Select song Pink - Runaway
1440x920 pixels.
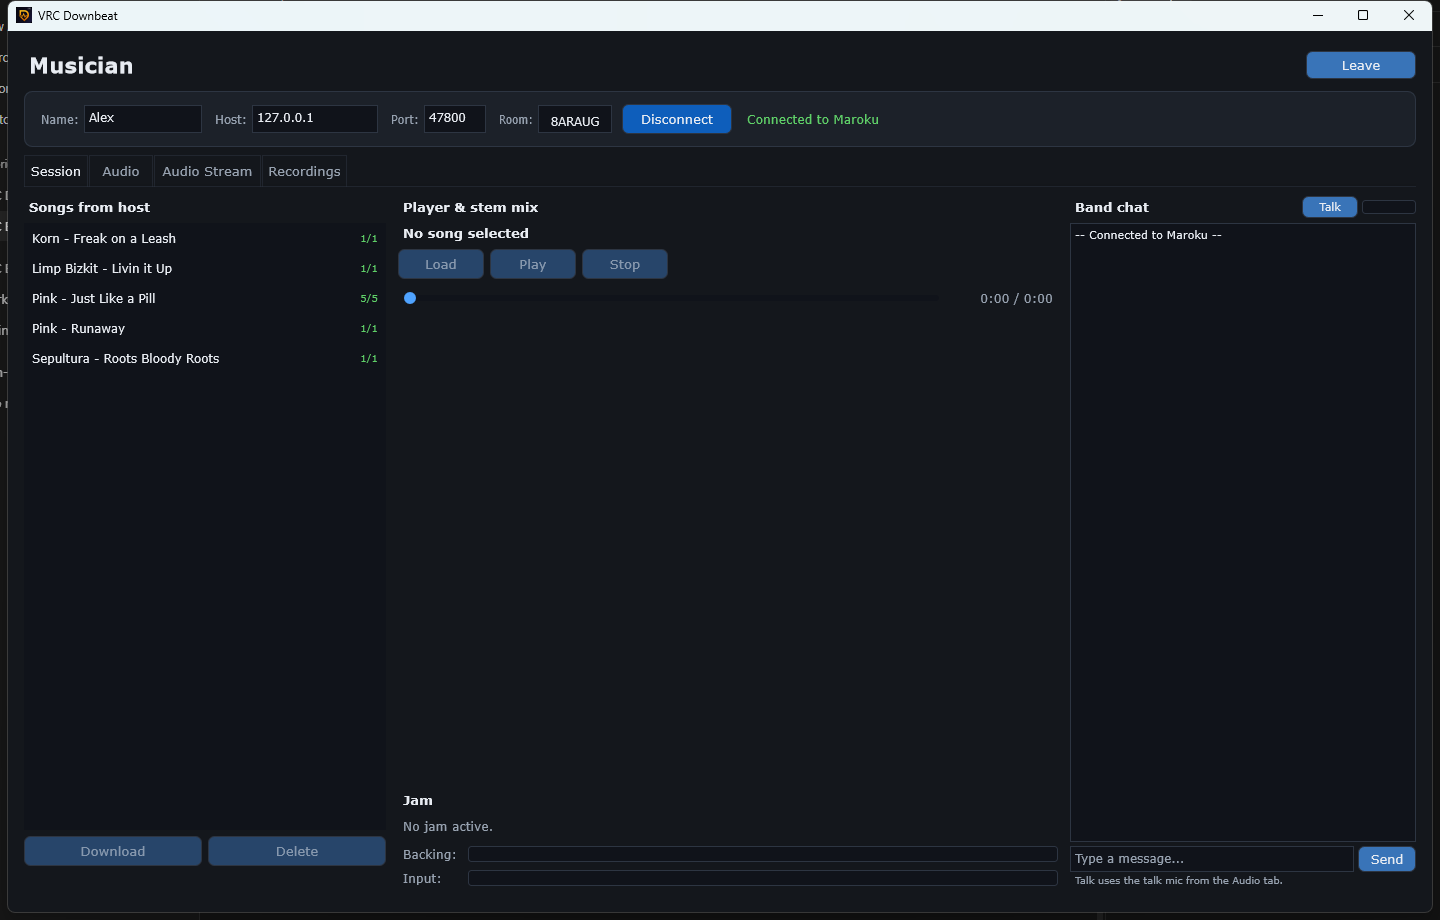point(205,328)
